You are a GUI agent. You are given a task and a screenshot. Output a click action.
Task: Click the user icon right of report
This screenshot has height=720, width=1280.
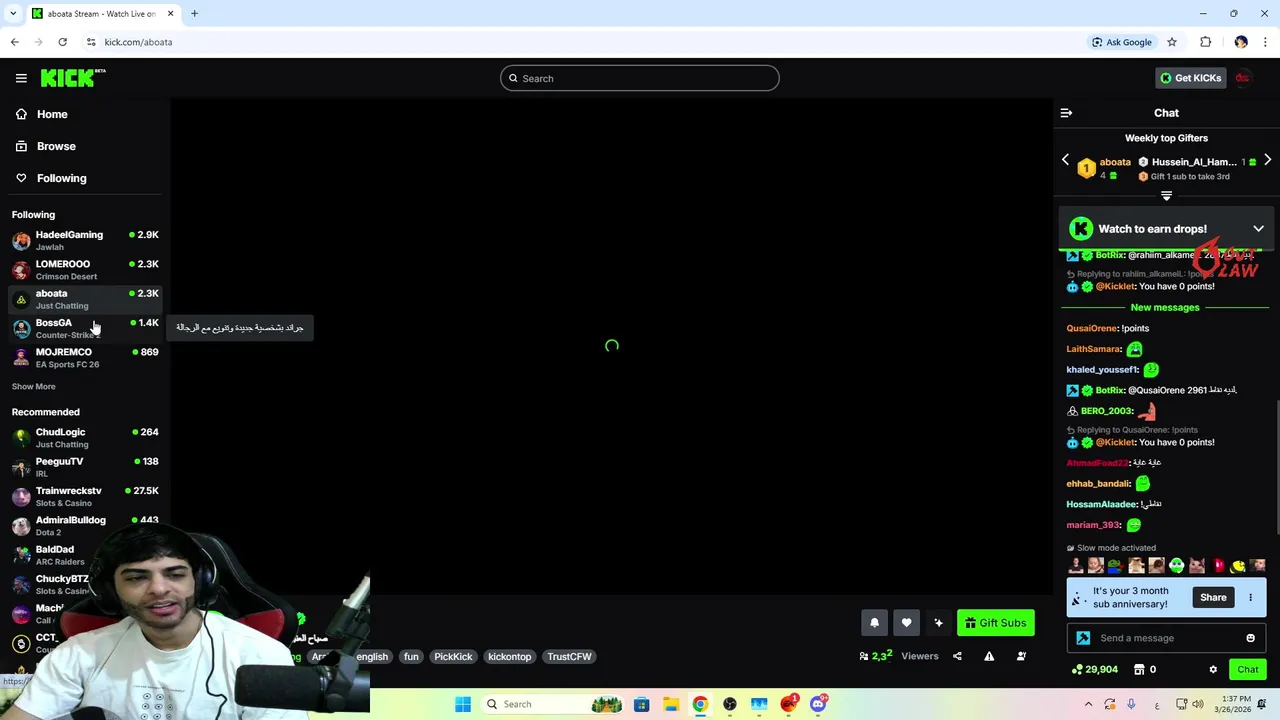click(1021, 656)
